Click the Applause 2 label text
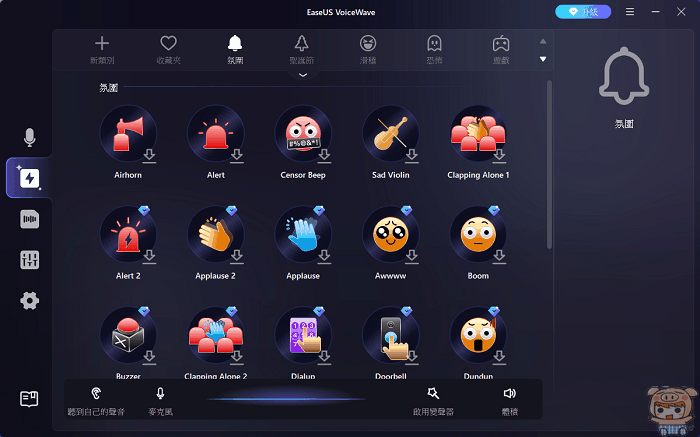 (x=215, y=276)
